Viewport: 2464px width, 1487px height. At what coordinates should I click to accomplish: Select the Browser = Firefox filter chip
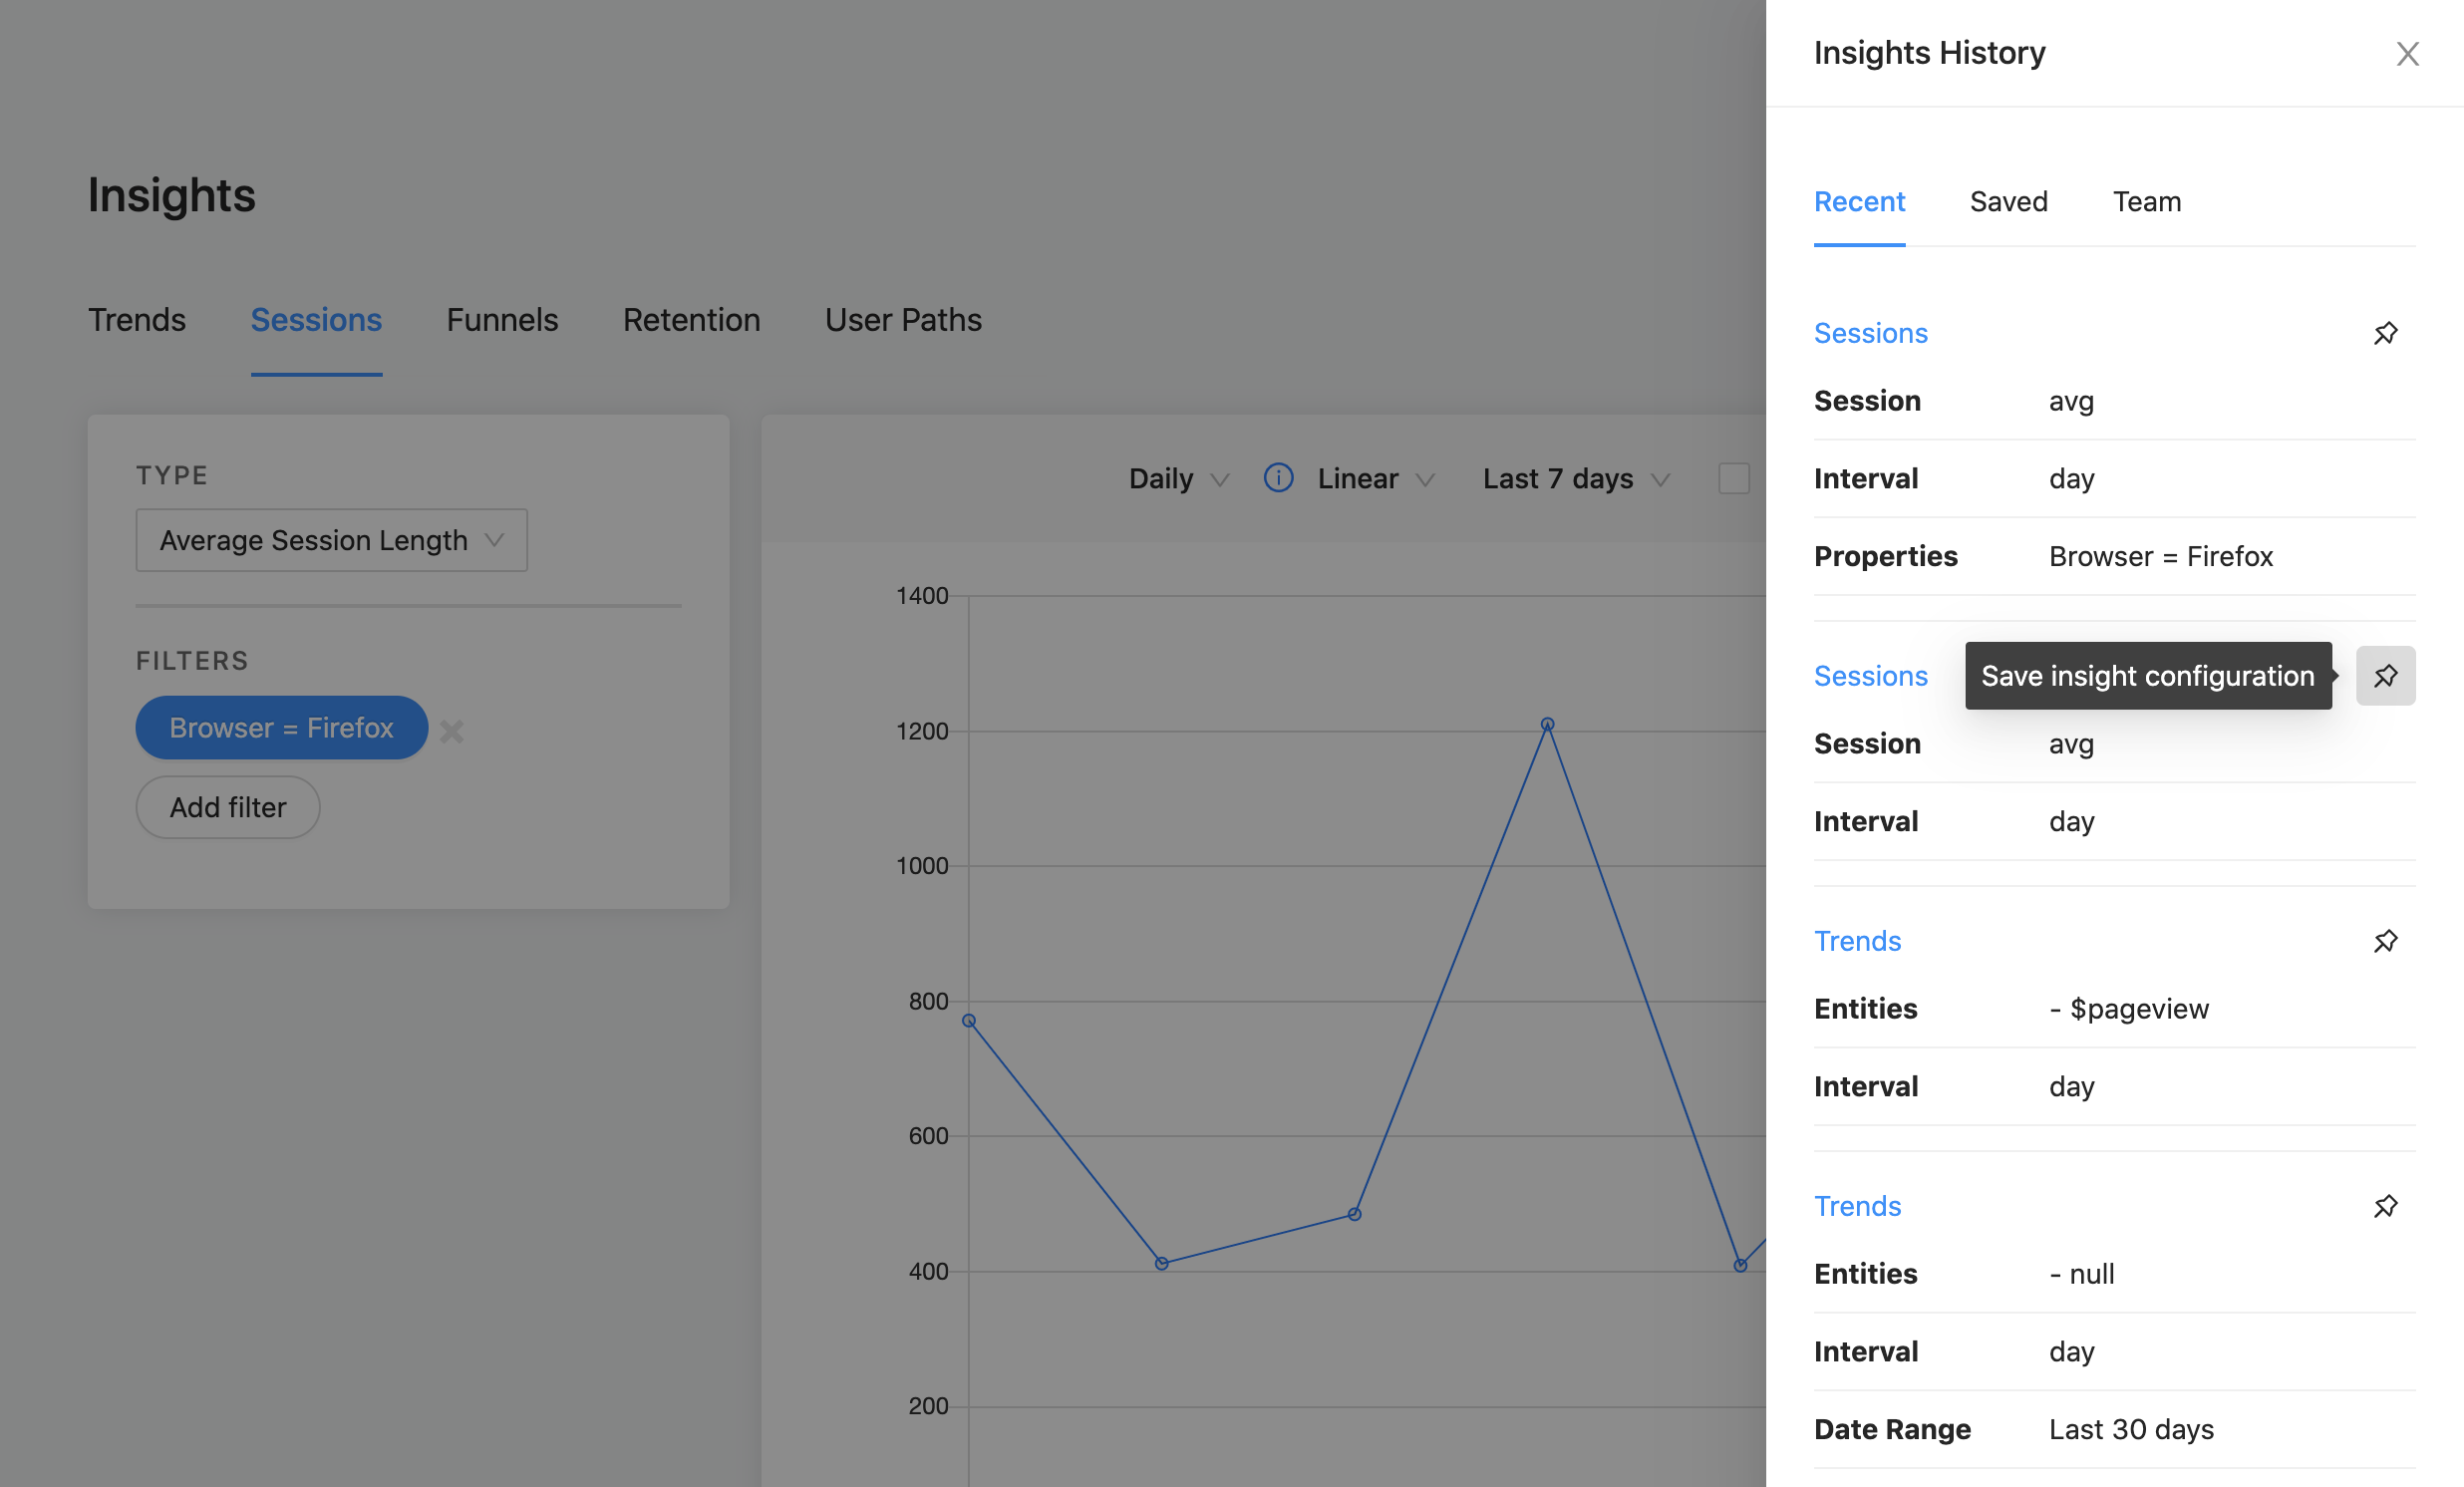coord(281,727)
